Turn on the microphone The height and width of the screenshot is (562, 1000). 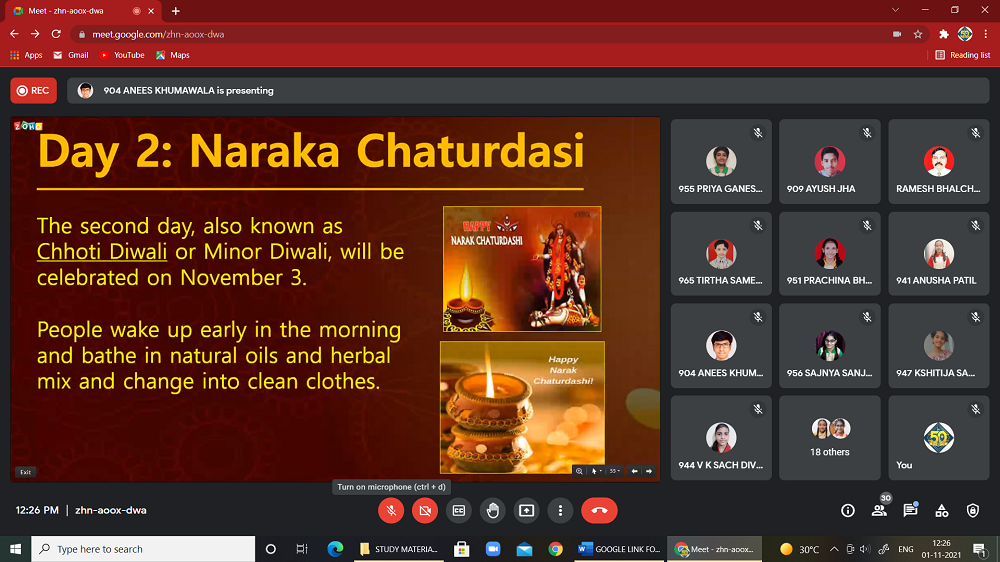pyautogui.click(x=391, y=510)
